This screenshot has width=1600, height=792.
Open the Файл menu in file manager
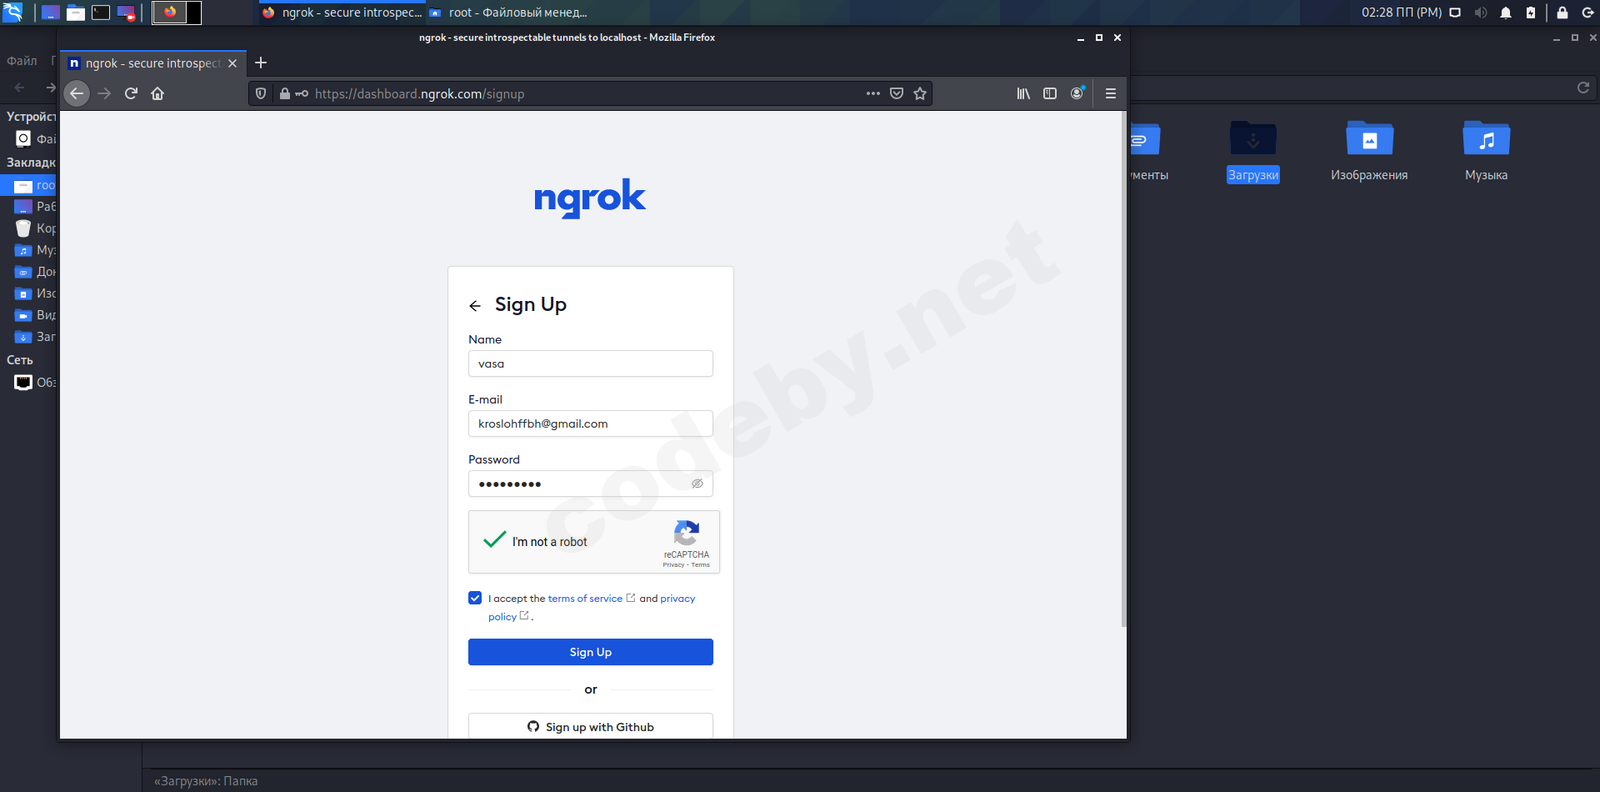[22, 61]
